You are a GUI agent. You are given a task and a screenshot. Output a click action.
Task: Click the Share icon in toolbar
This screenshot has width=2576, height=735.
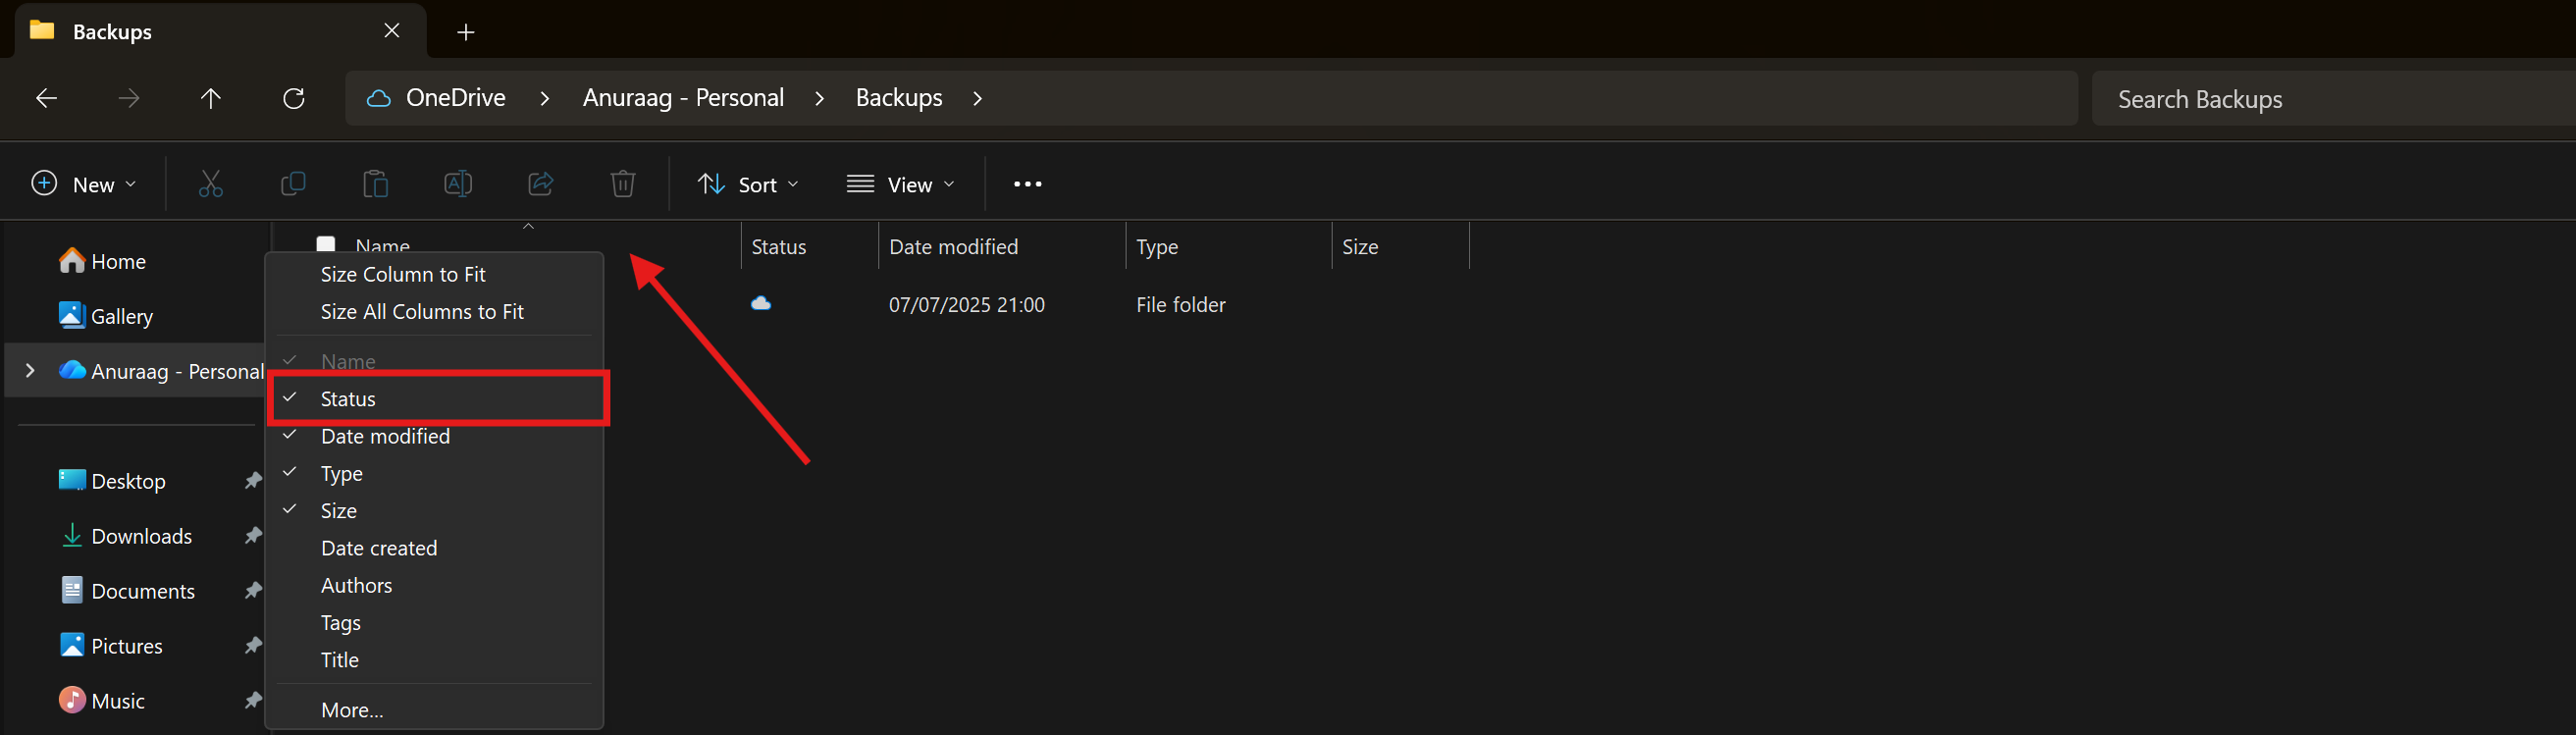click(x=541, y=184)
